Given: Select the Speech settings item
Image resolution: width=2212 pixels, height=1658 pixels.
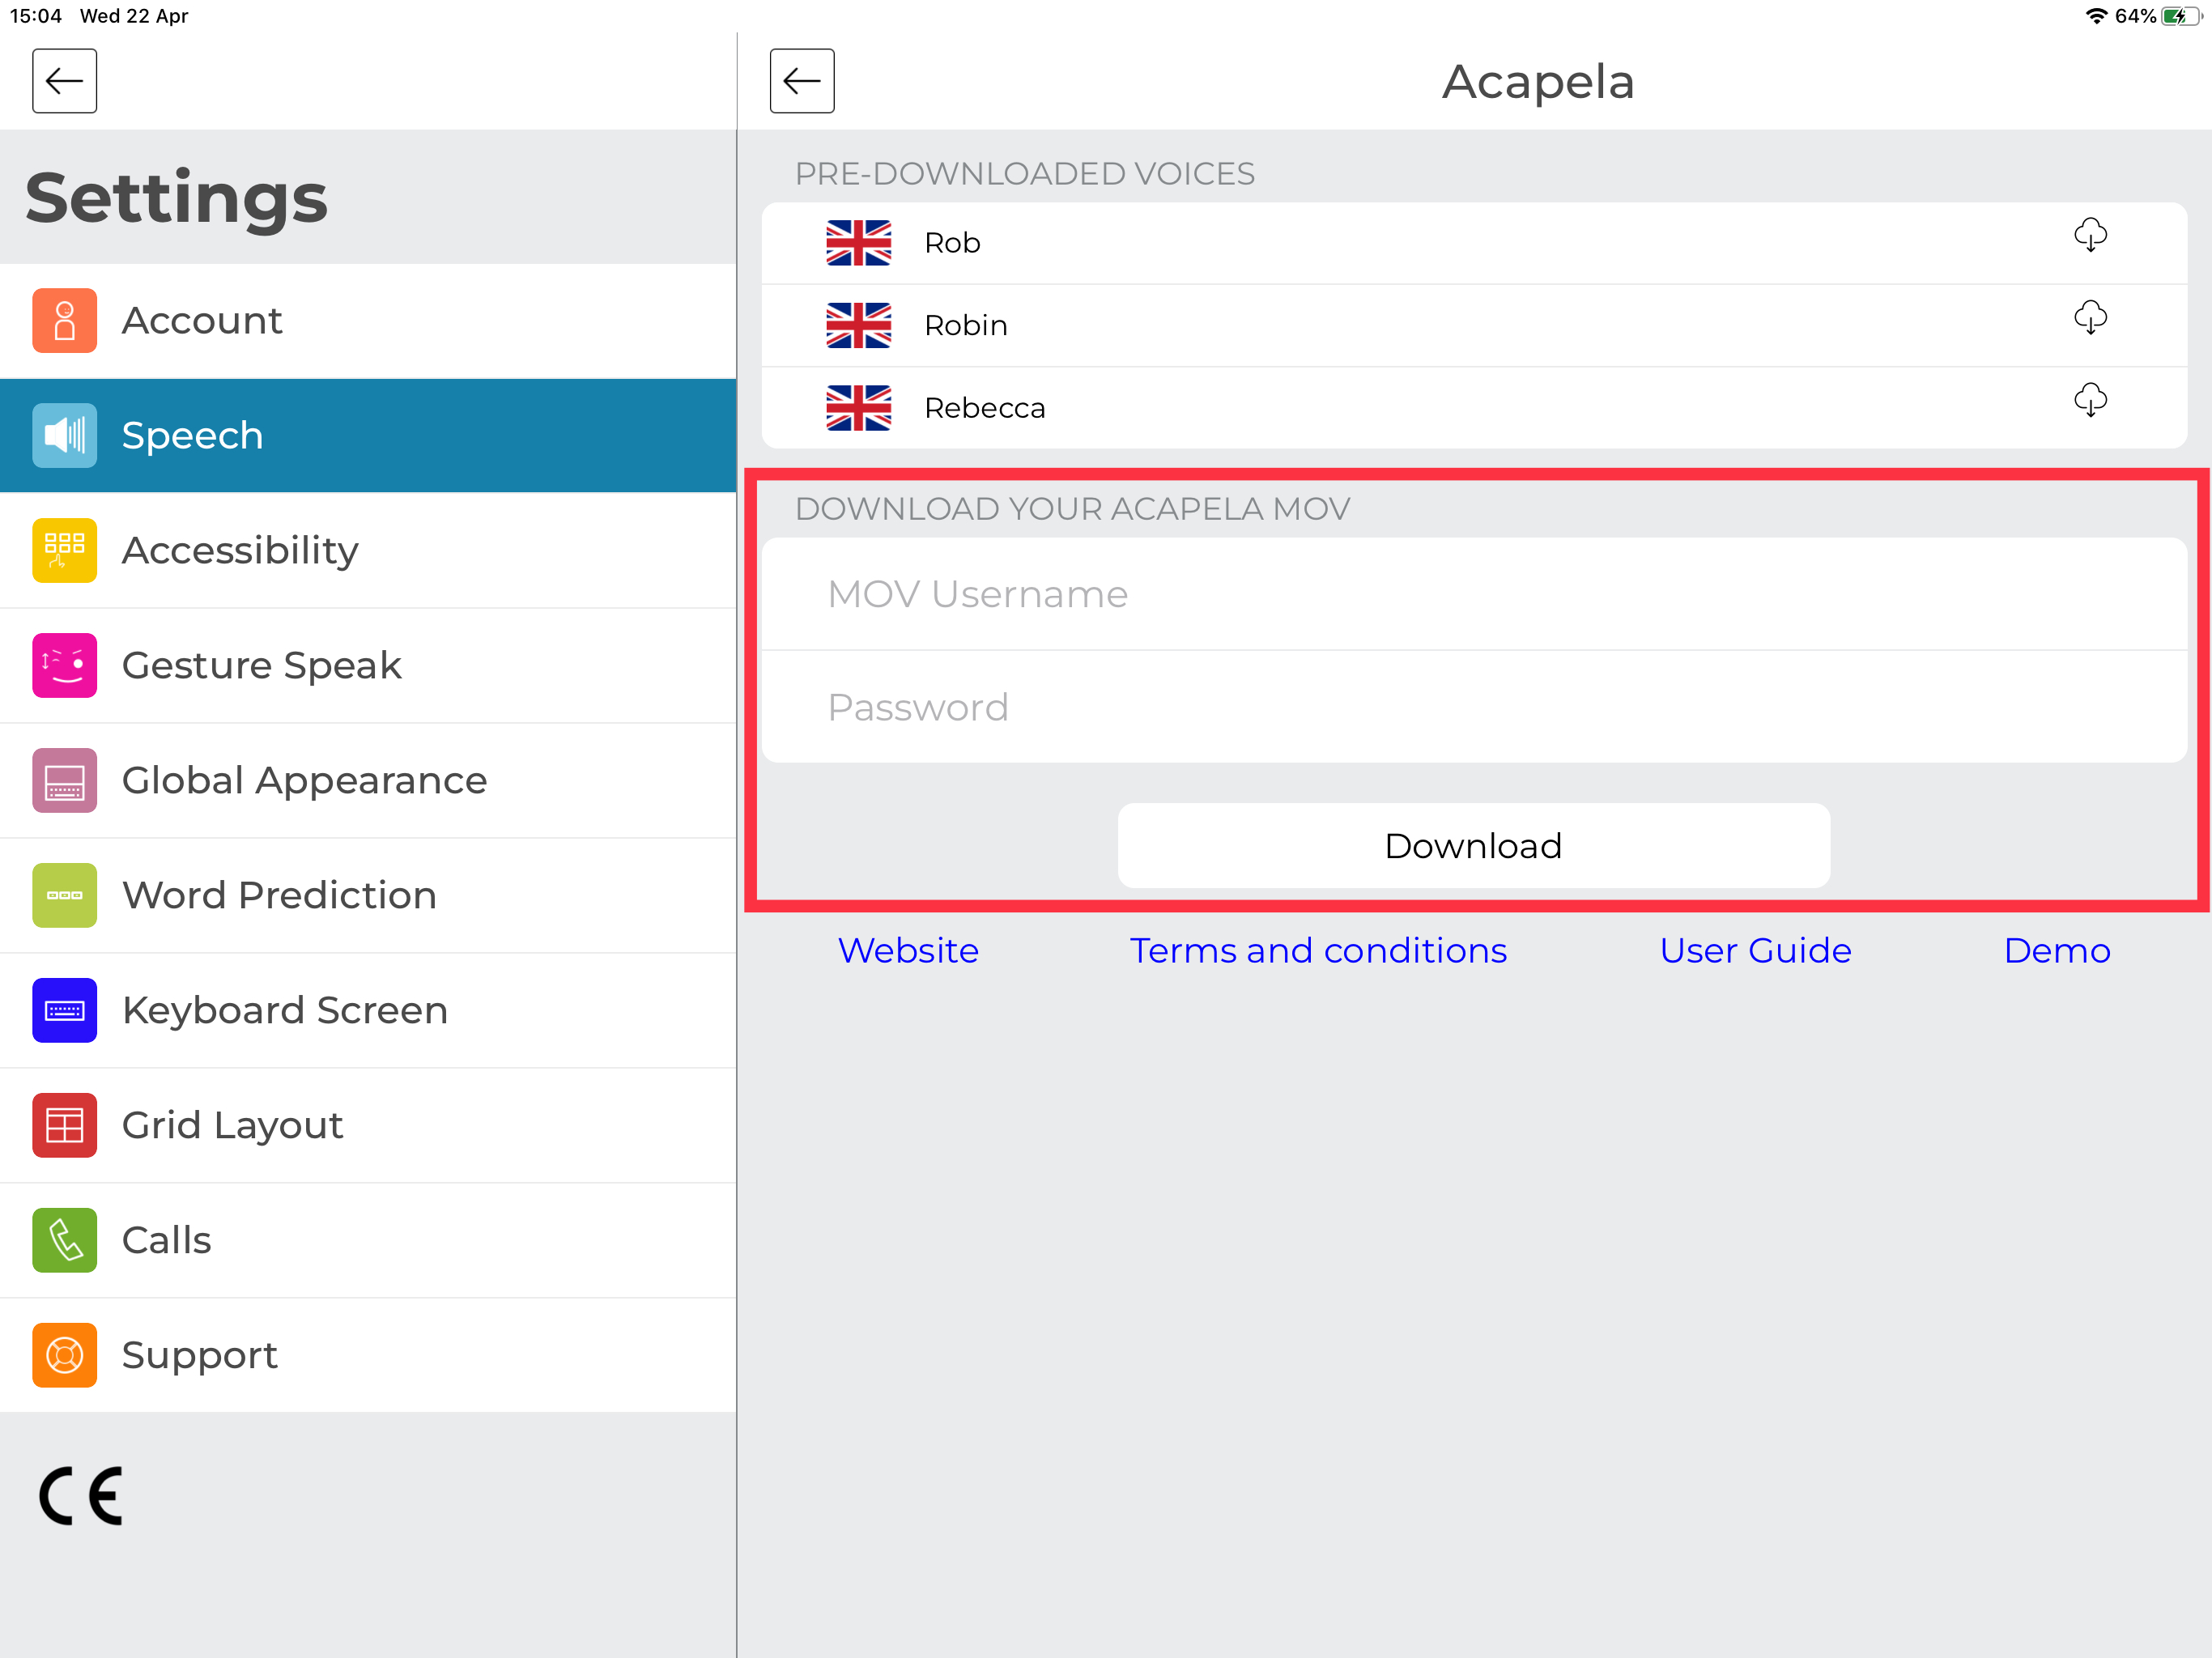Looking at the screenshot, I should (368, 436).
